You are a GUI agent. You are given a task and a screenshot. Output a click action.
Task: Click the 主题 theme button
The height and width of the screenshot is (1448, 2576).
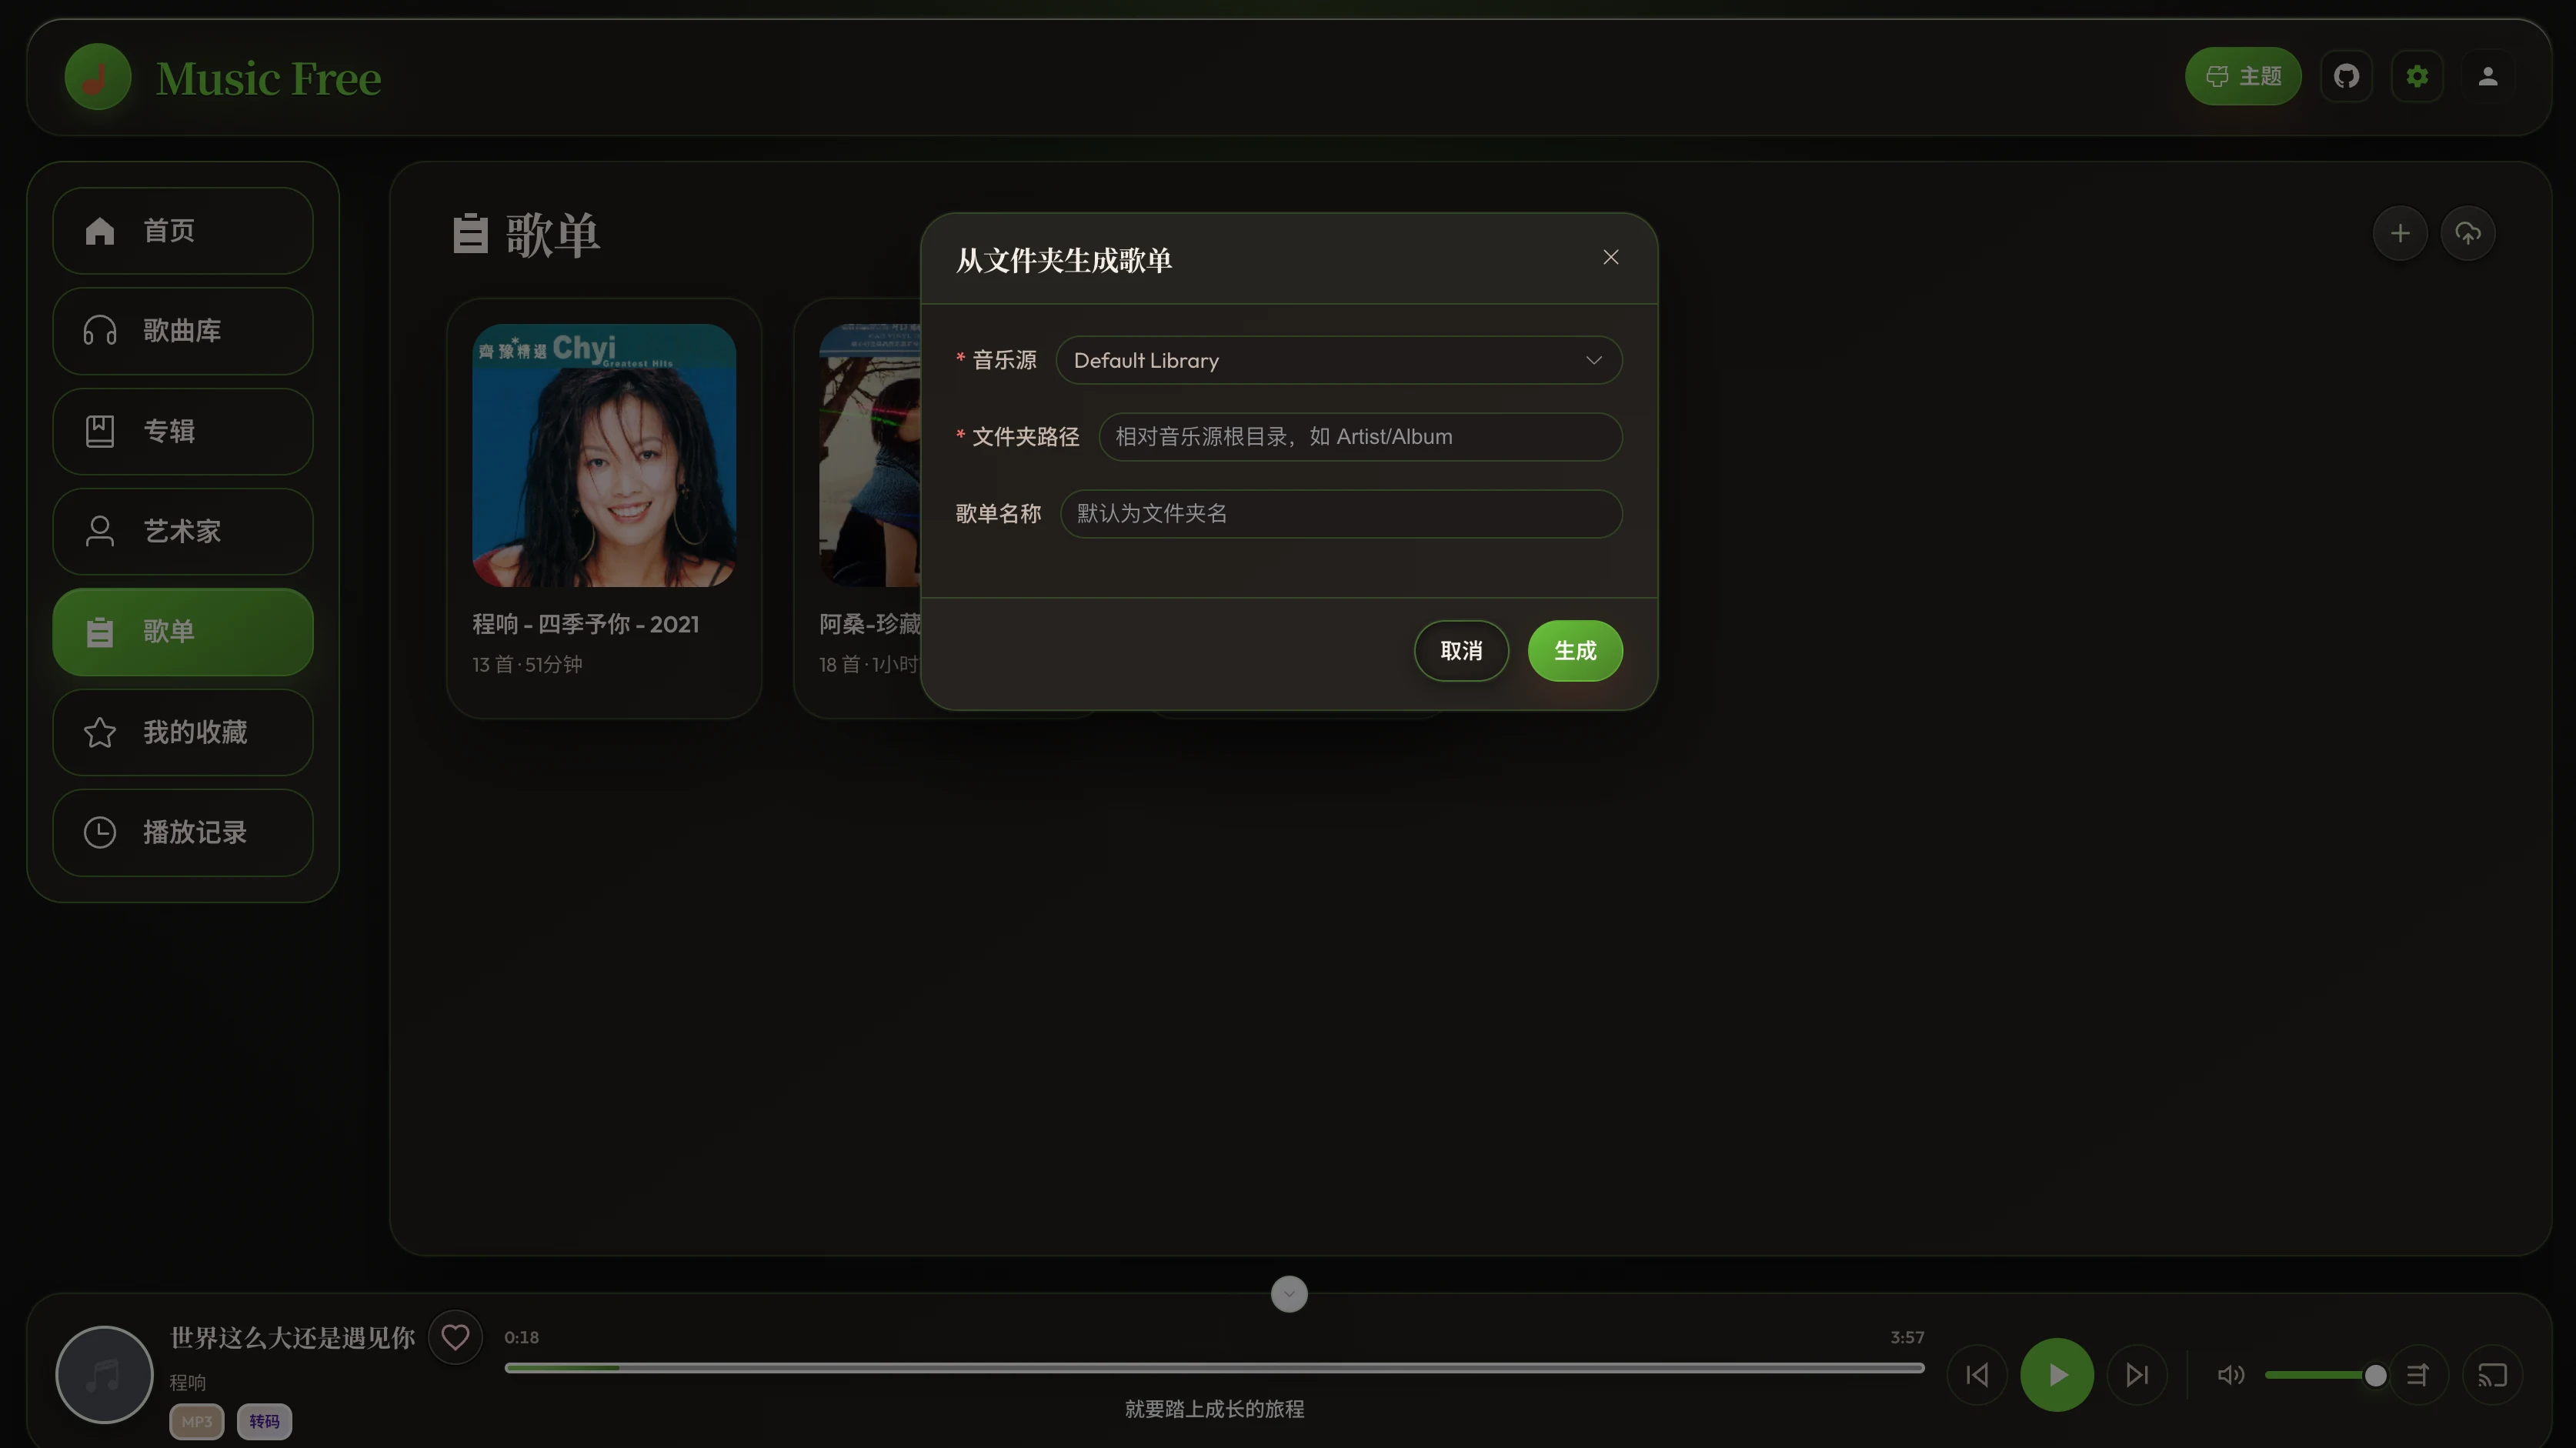point(2243,76)
